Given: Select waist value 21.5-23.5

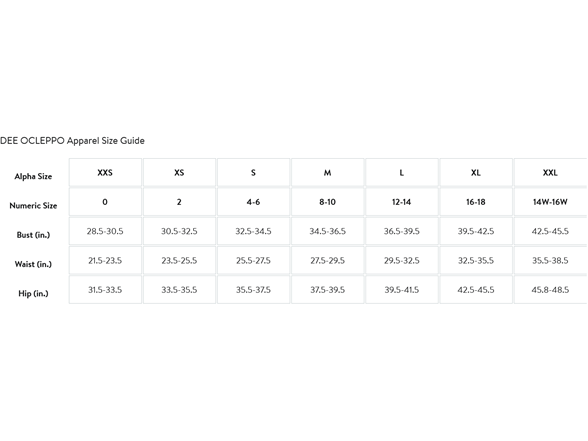Looking at the screenshot, I should tap(105, 260).
